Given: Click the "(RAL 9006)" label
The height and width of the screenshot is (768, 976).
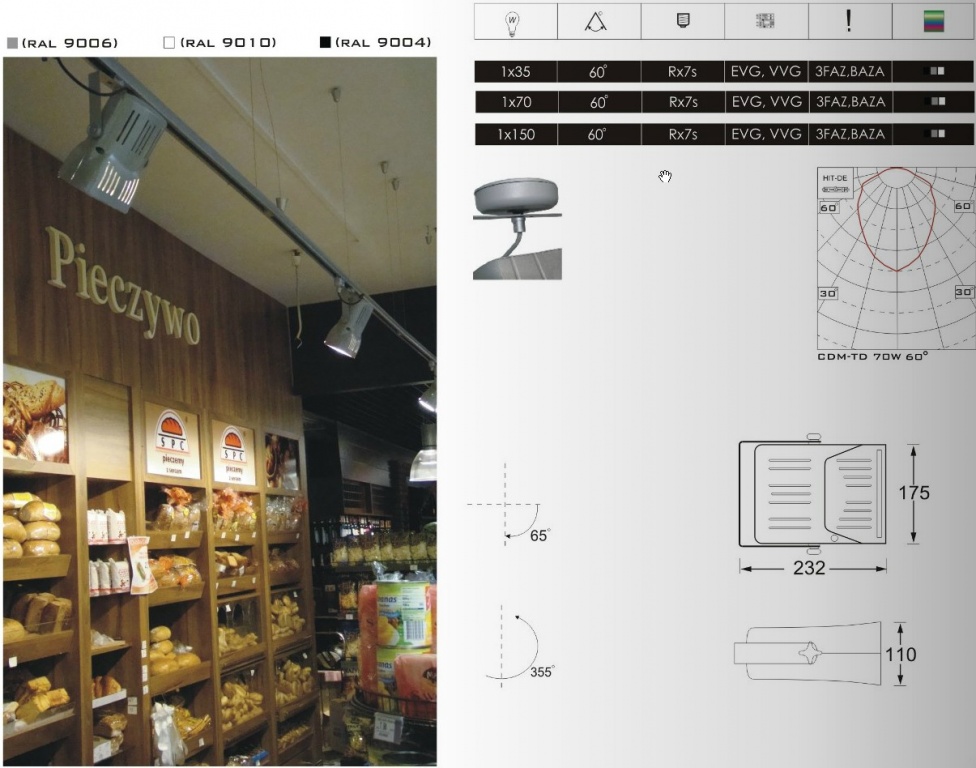Looking at the screenshot, I should 70,43.
